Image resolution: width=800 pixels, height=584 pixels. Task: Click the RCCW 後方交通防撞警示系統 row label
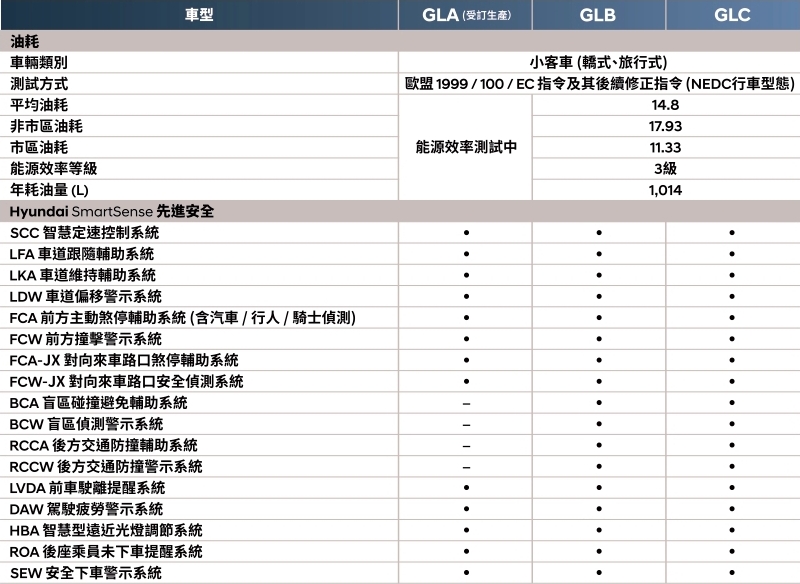[x=106, y=467]
